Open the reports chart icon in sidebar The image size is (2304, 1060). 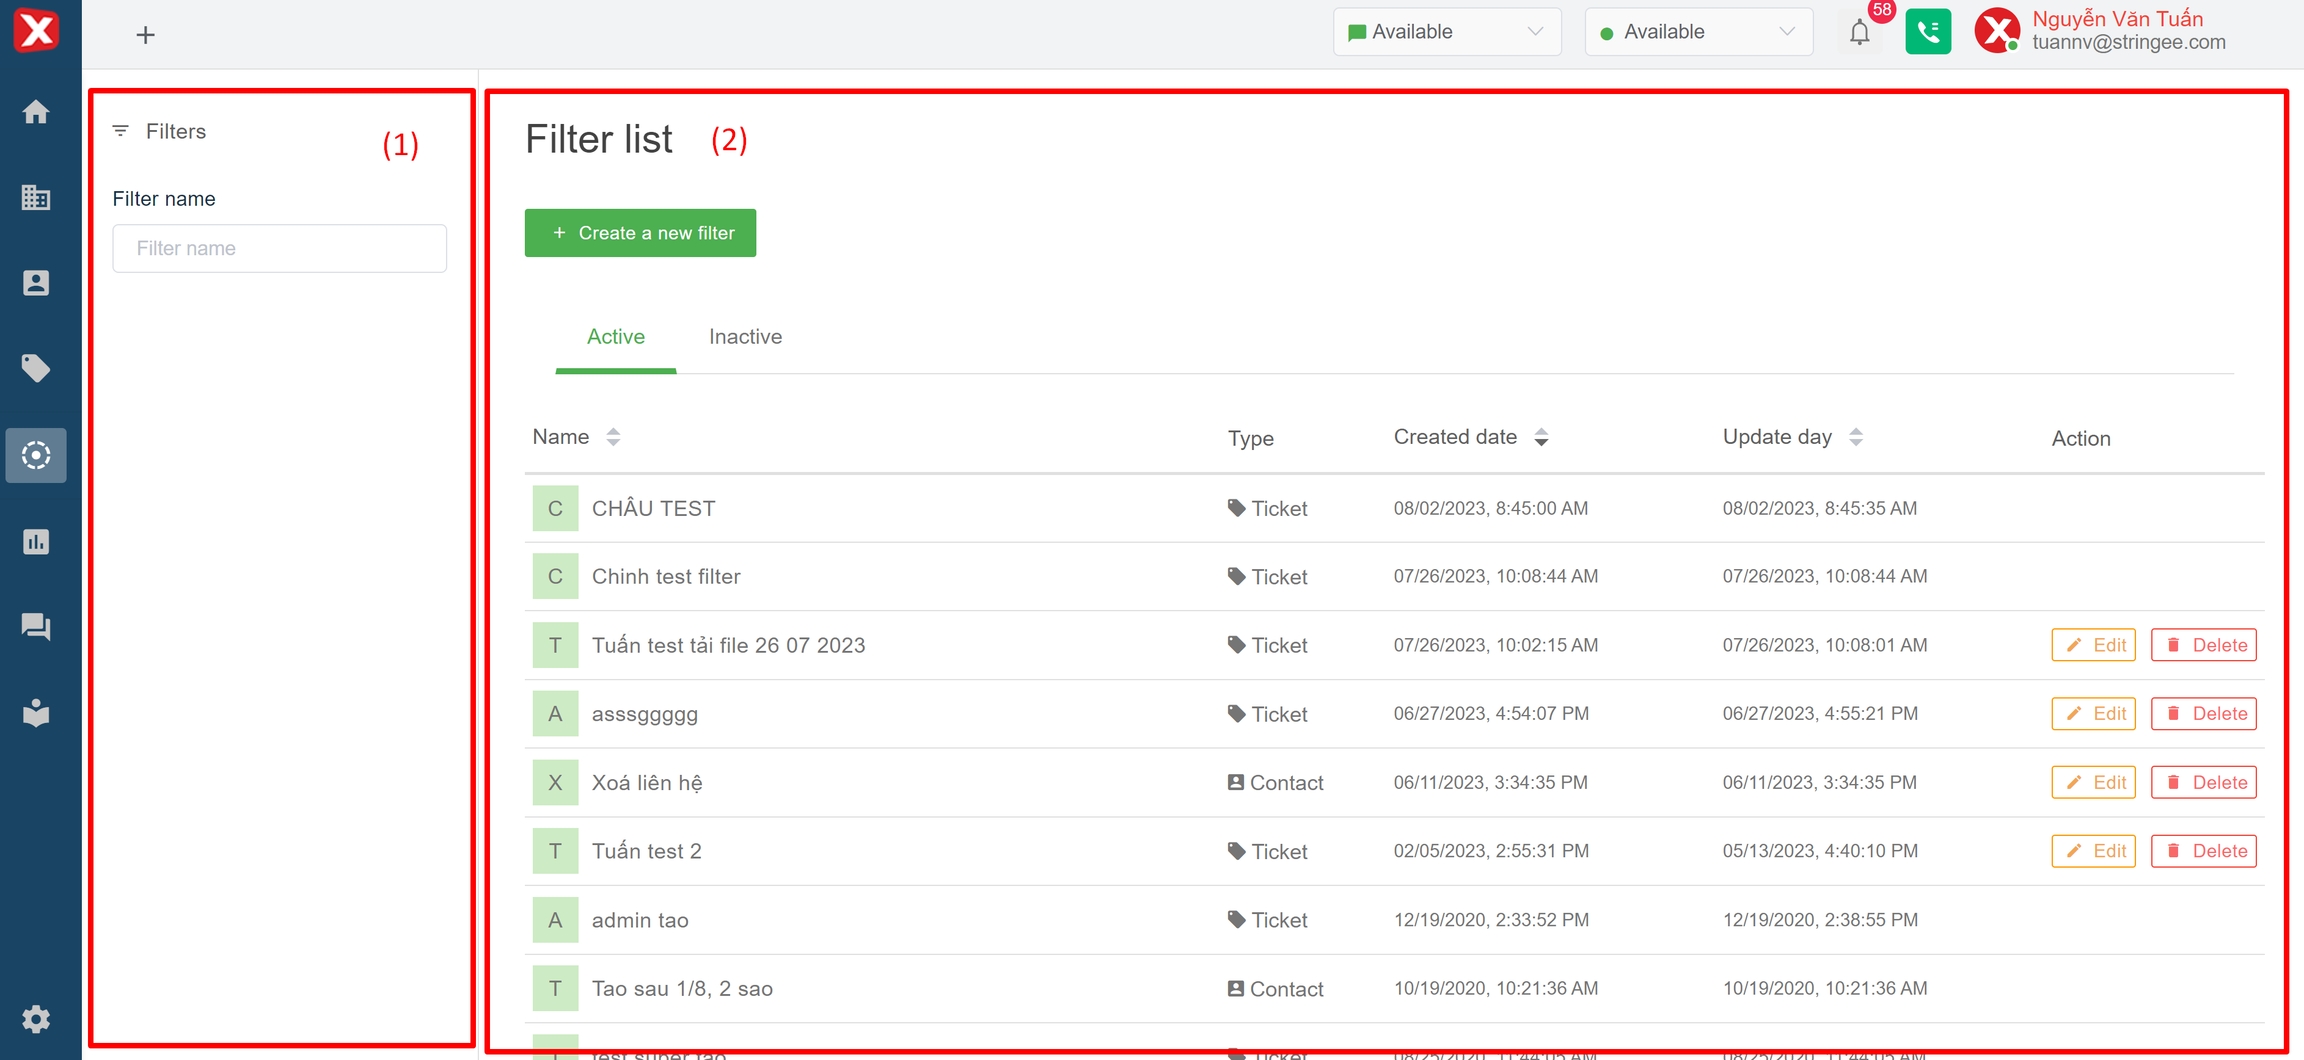36,542
